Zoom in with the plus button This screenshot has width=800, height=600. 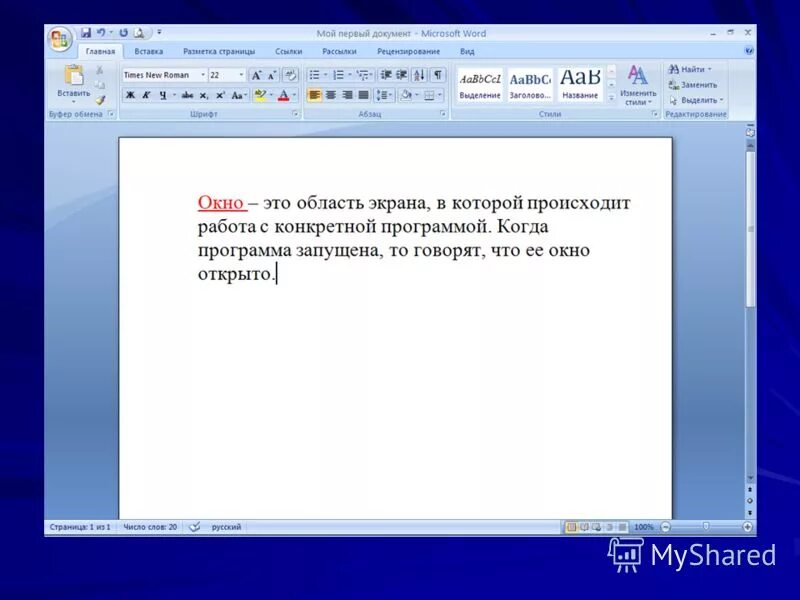coord(747,527)
